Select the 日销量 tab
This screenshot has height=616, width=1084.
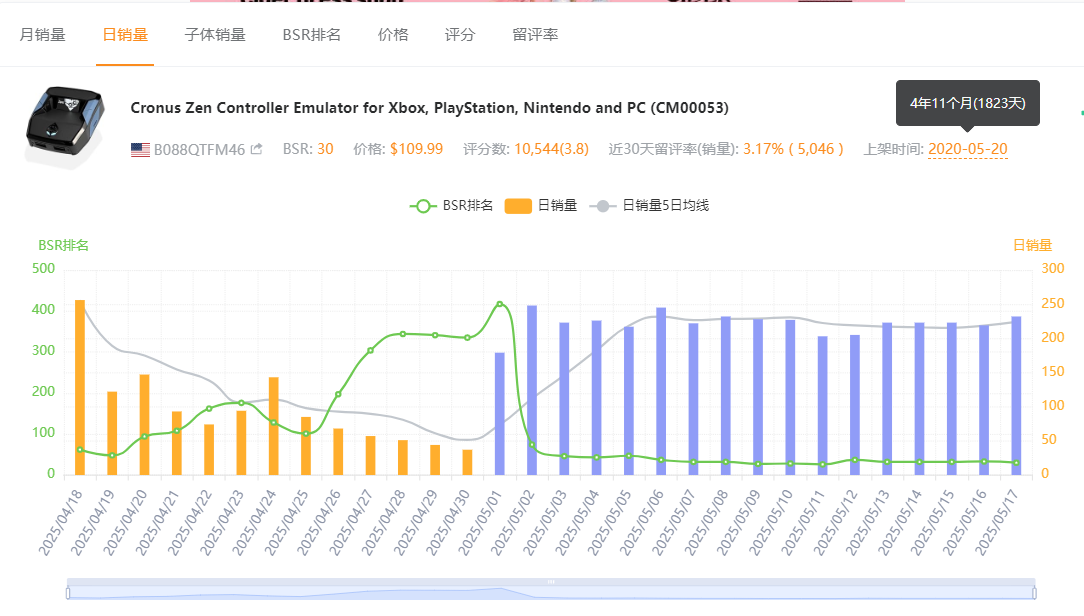(x=125, y=35)
